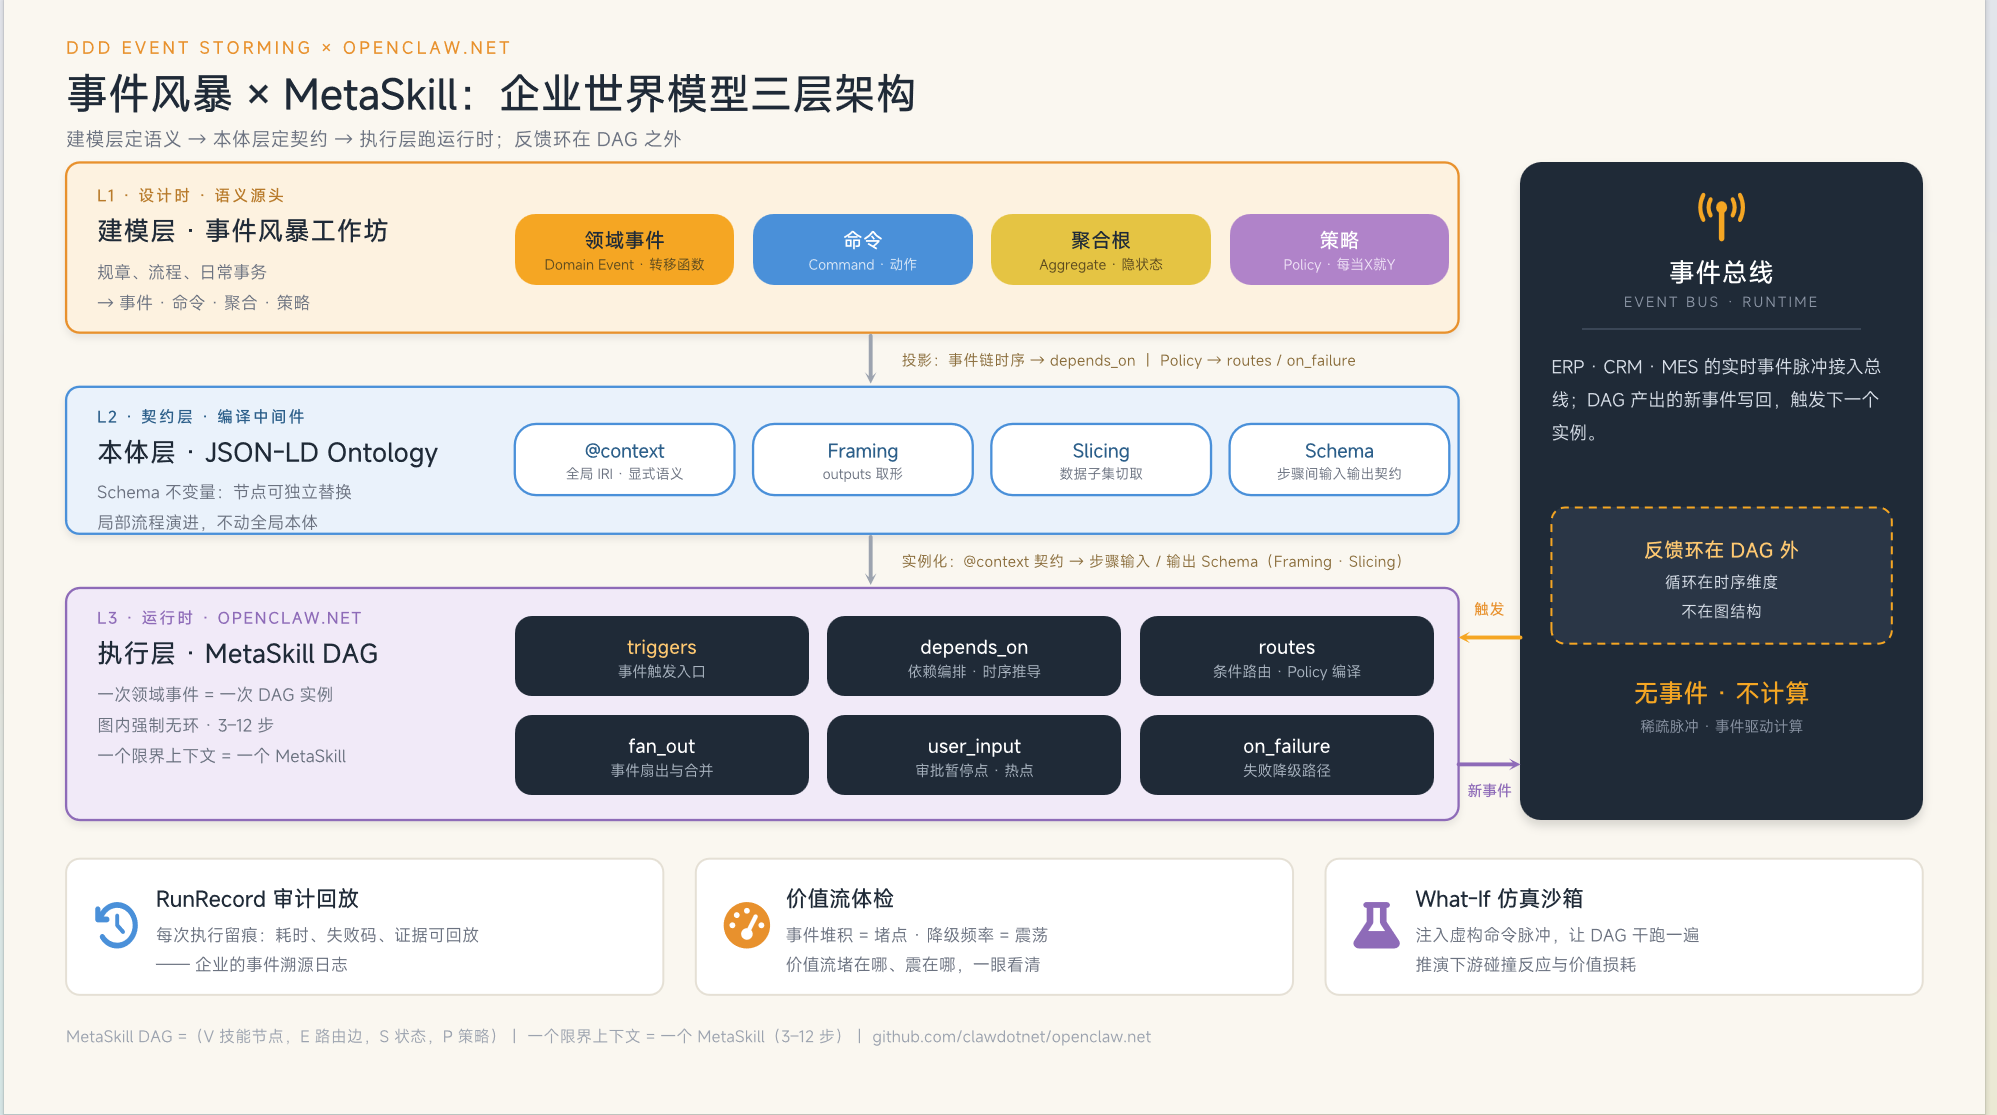Click the dashed 反馈环在 DAG 外 box
The image size is (1997, 1115).
(x=1721, y=576)
